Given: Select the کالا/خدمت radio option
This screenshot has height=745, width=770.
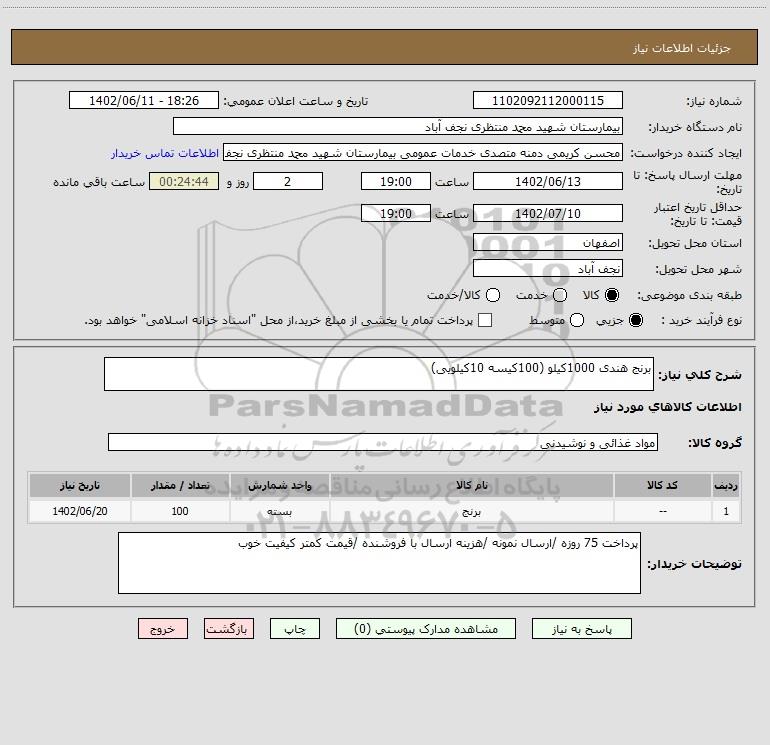Looking at the screenshot, I should tap(493, 295).
